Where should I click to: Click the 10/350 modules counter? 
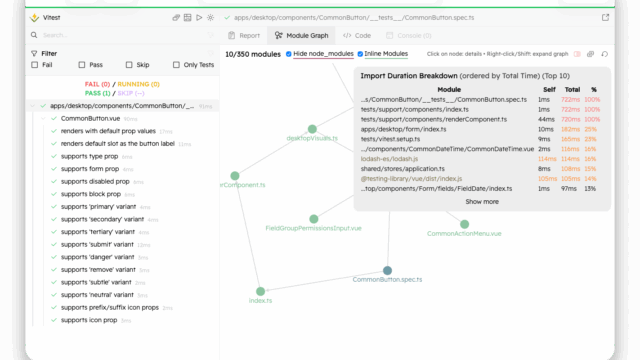tap(253, 54)
